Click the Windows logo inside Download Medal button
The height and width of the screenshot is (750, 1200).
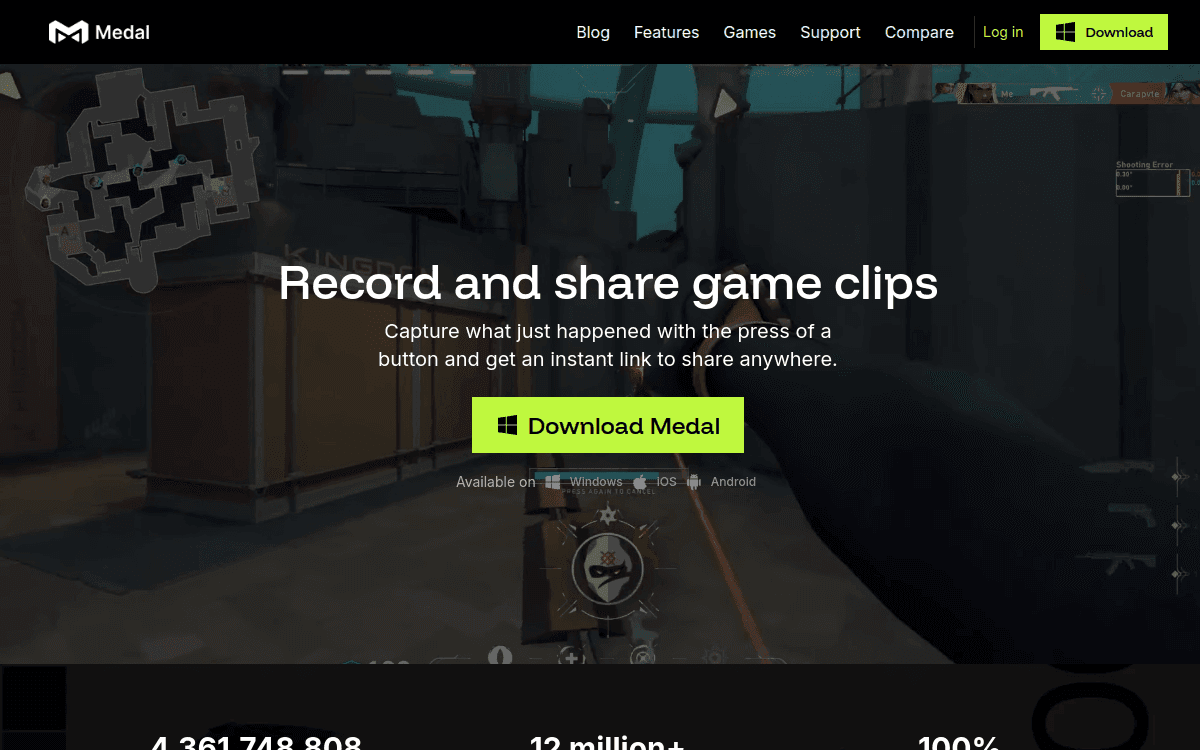click(x=509, y=424)
